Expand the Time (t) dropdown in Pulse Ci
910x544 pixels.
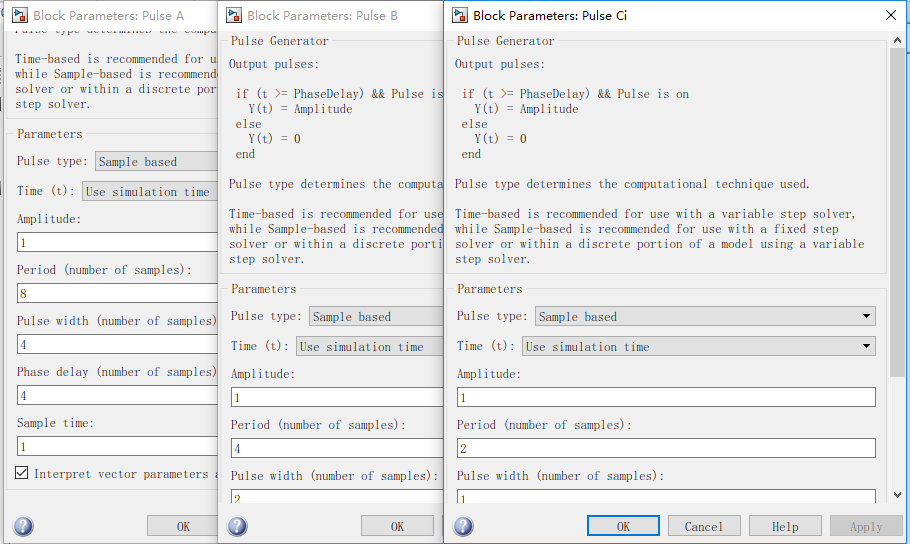(x=699, y=347)
